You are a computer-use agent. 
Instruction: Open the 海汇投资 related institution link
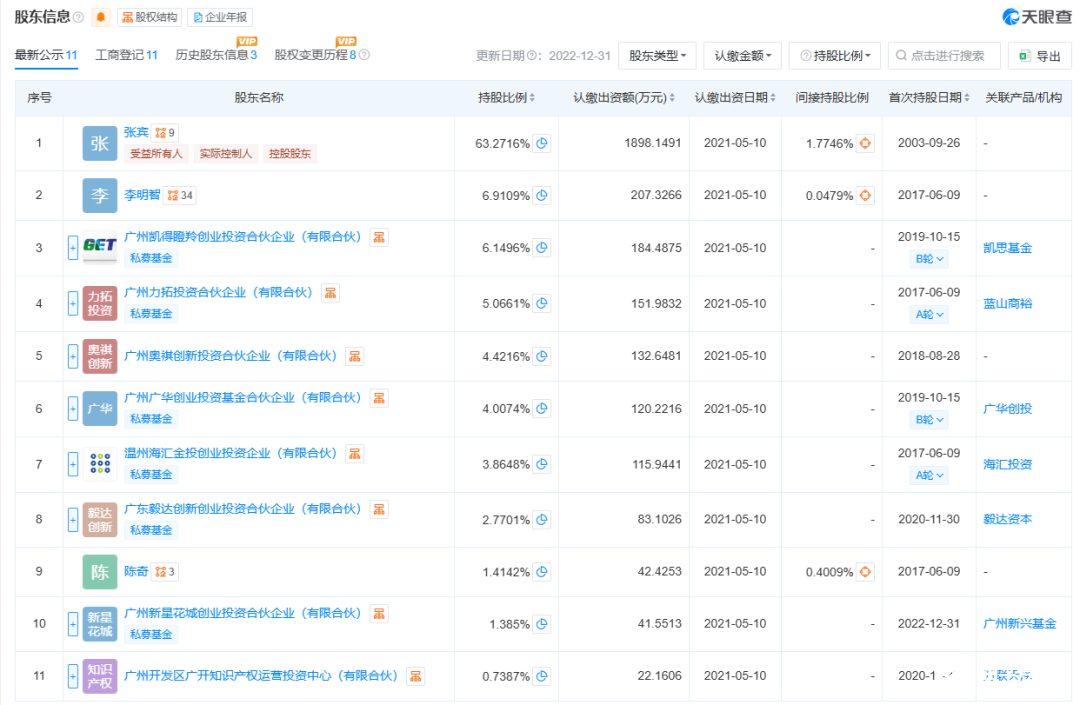pyautogui.click(x=1007, y=464)
